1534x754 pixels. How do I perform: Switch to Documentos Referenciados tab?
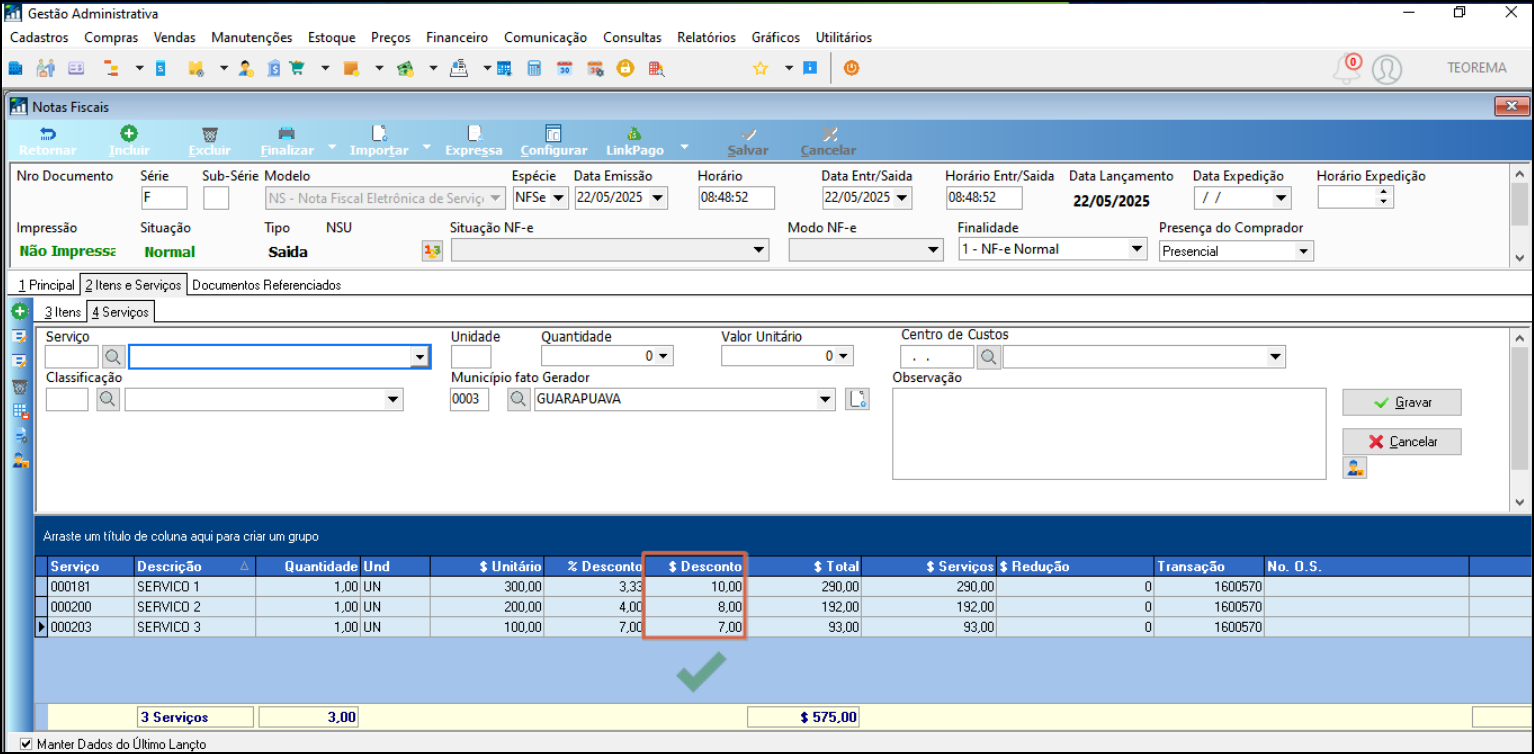pyautogui.click(x=267, y=285)
